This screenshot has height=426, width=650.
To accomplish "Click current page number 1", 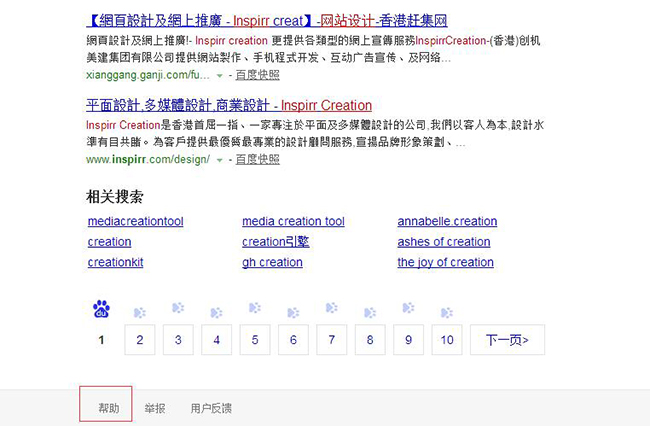I will [101, 340].
